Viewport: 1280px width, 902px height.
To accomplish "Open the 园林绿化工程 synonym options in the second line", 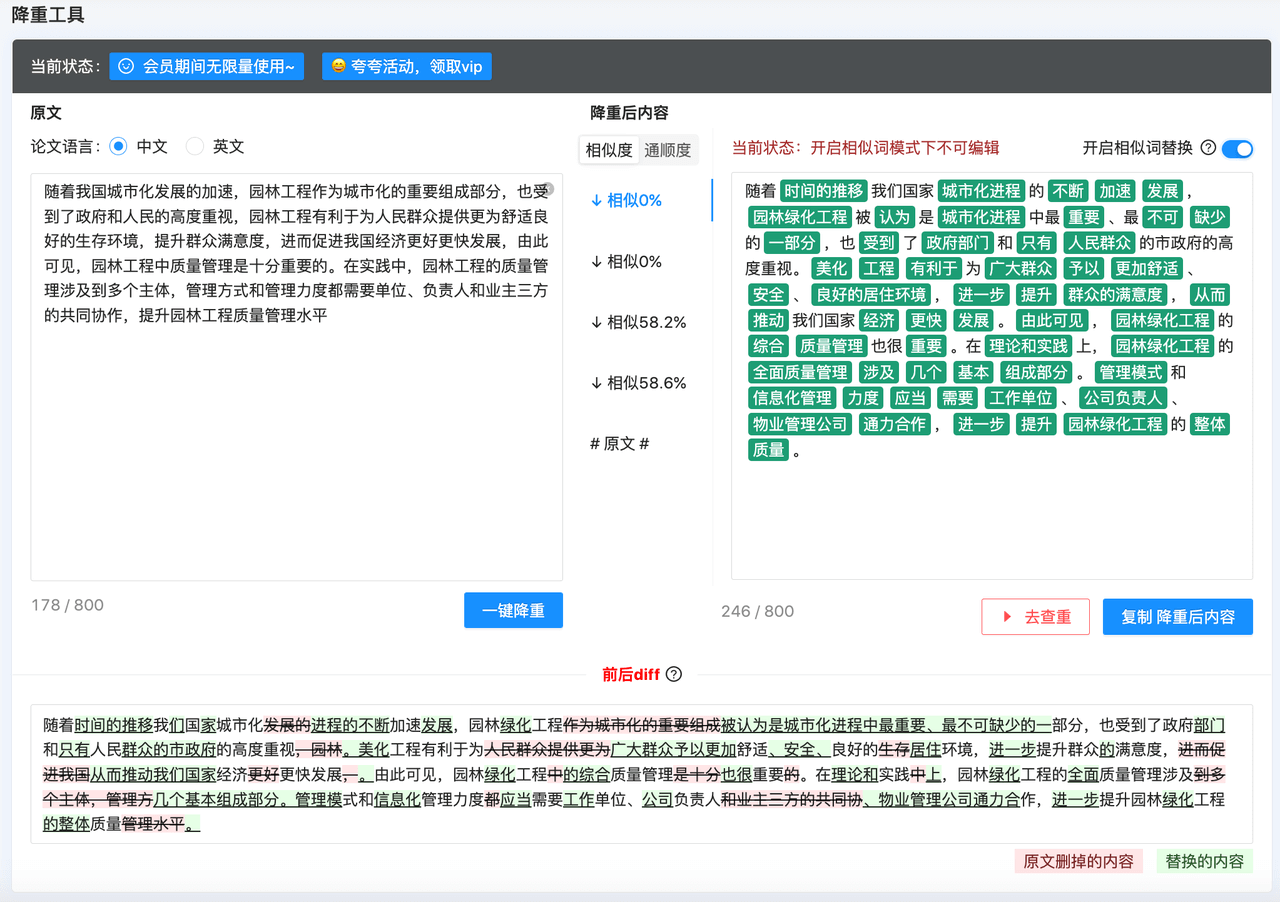I will pyautogui.click(x=800, y=216).
